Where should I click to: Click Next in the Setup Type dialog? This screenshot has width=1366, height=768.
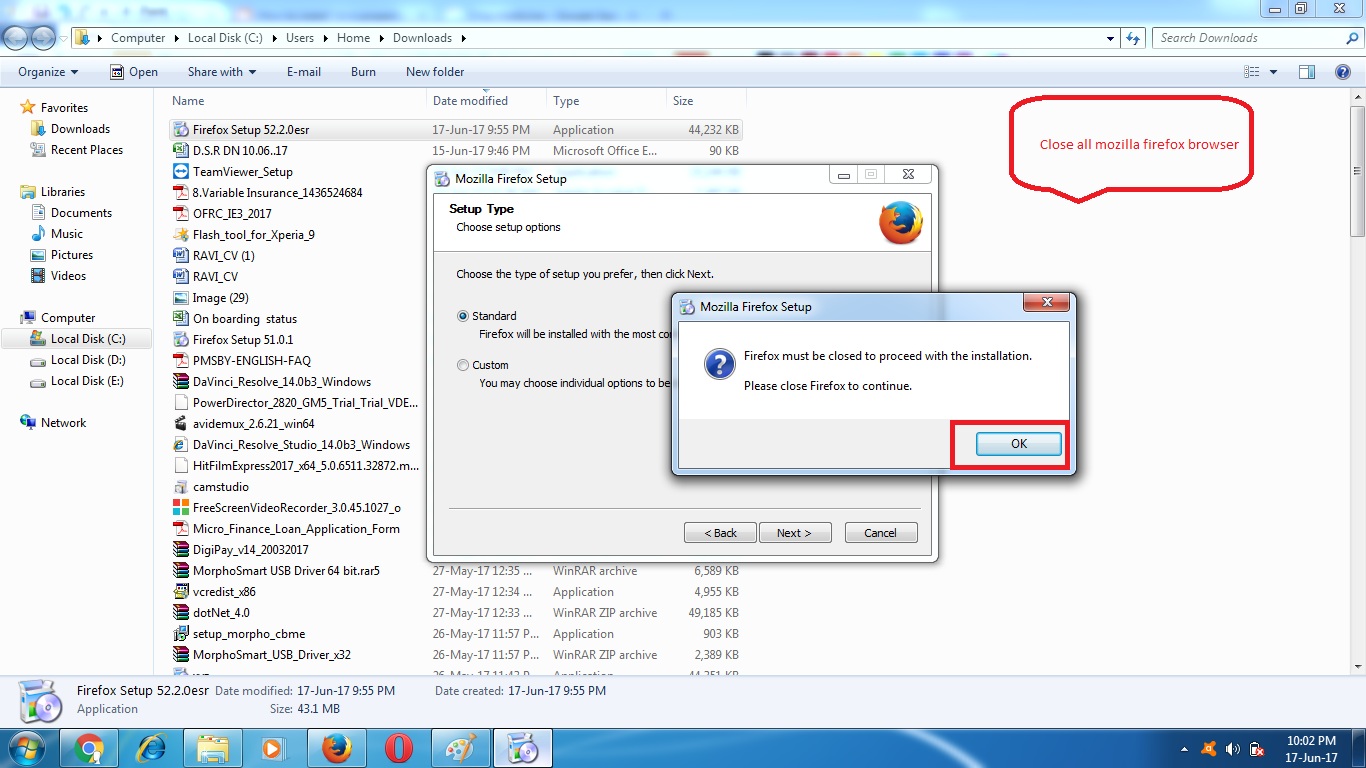[795, 532]
